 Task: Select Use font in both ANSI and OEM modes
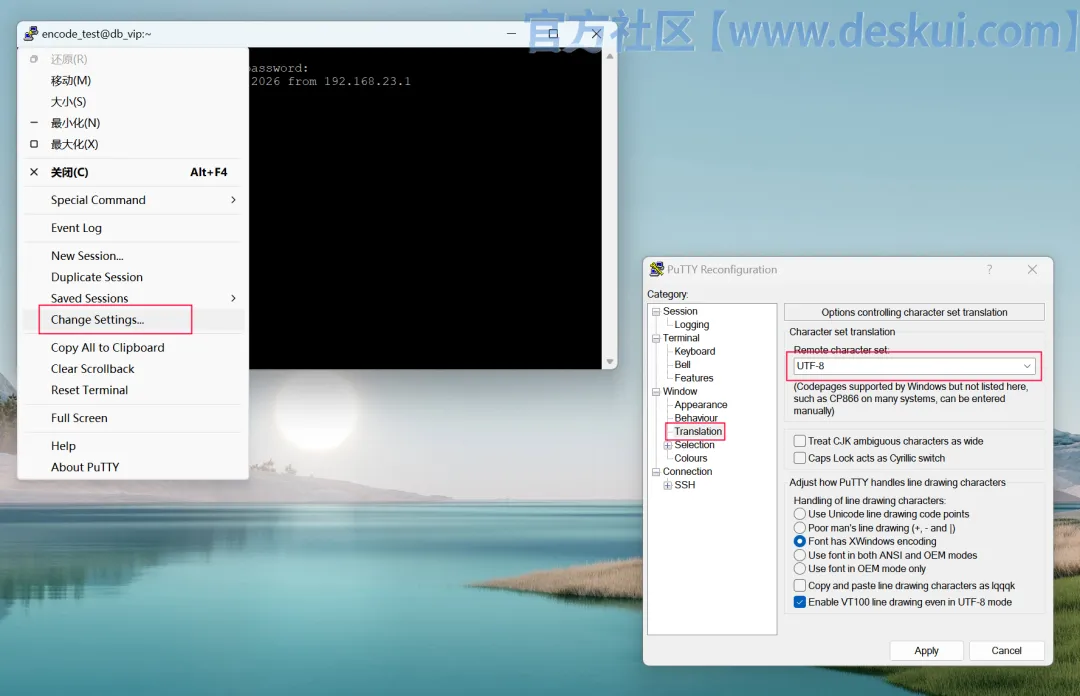pyautogui.click(x=800, y=555)
